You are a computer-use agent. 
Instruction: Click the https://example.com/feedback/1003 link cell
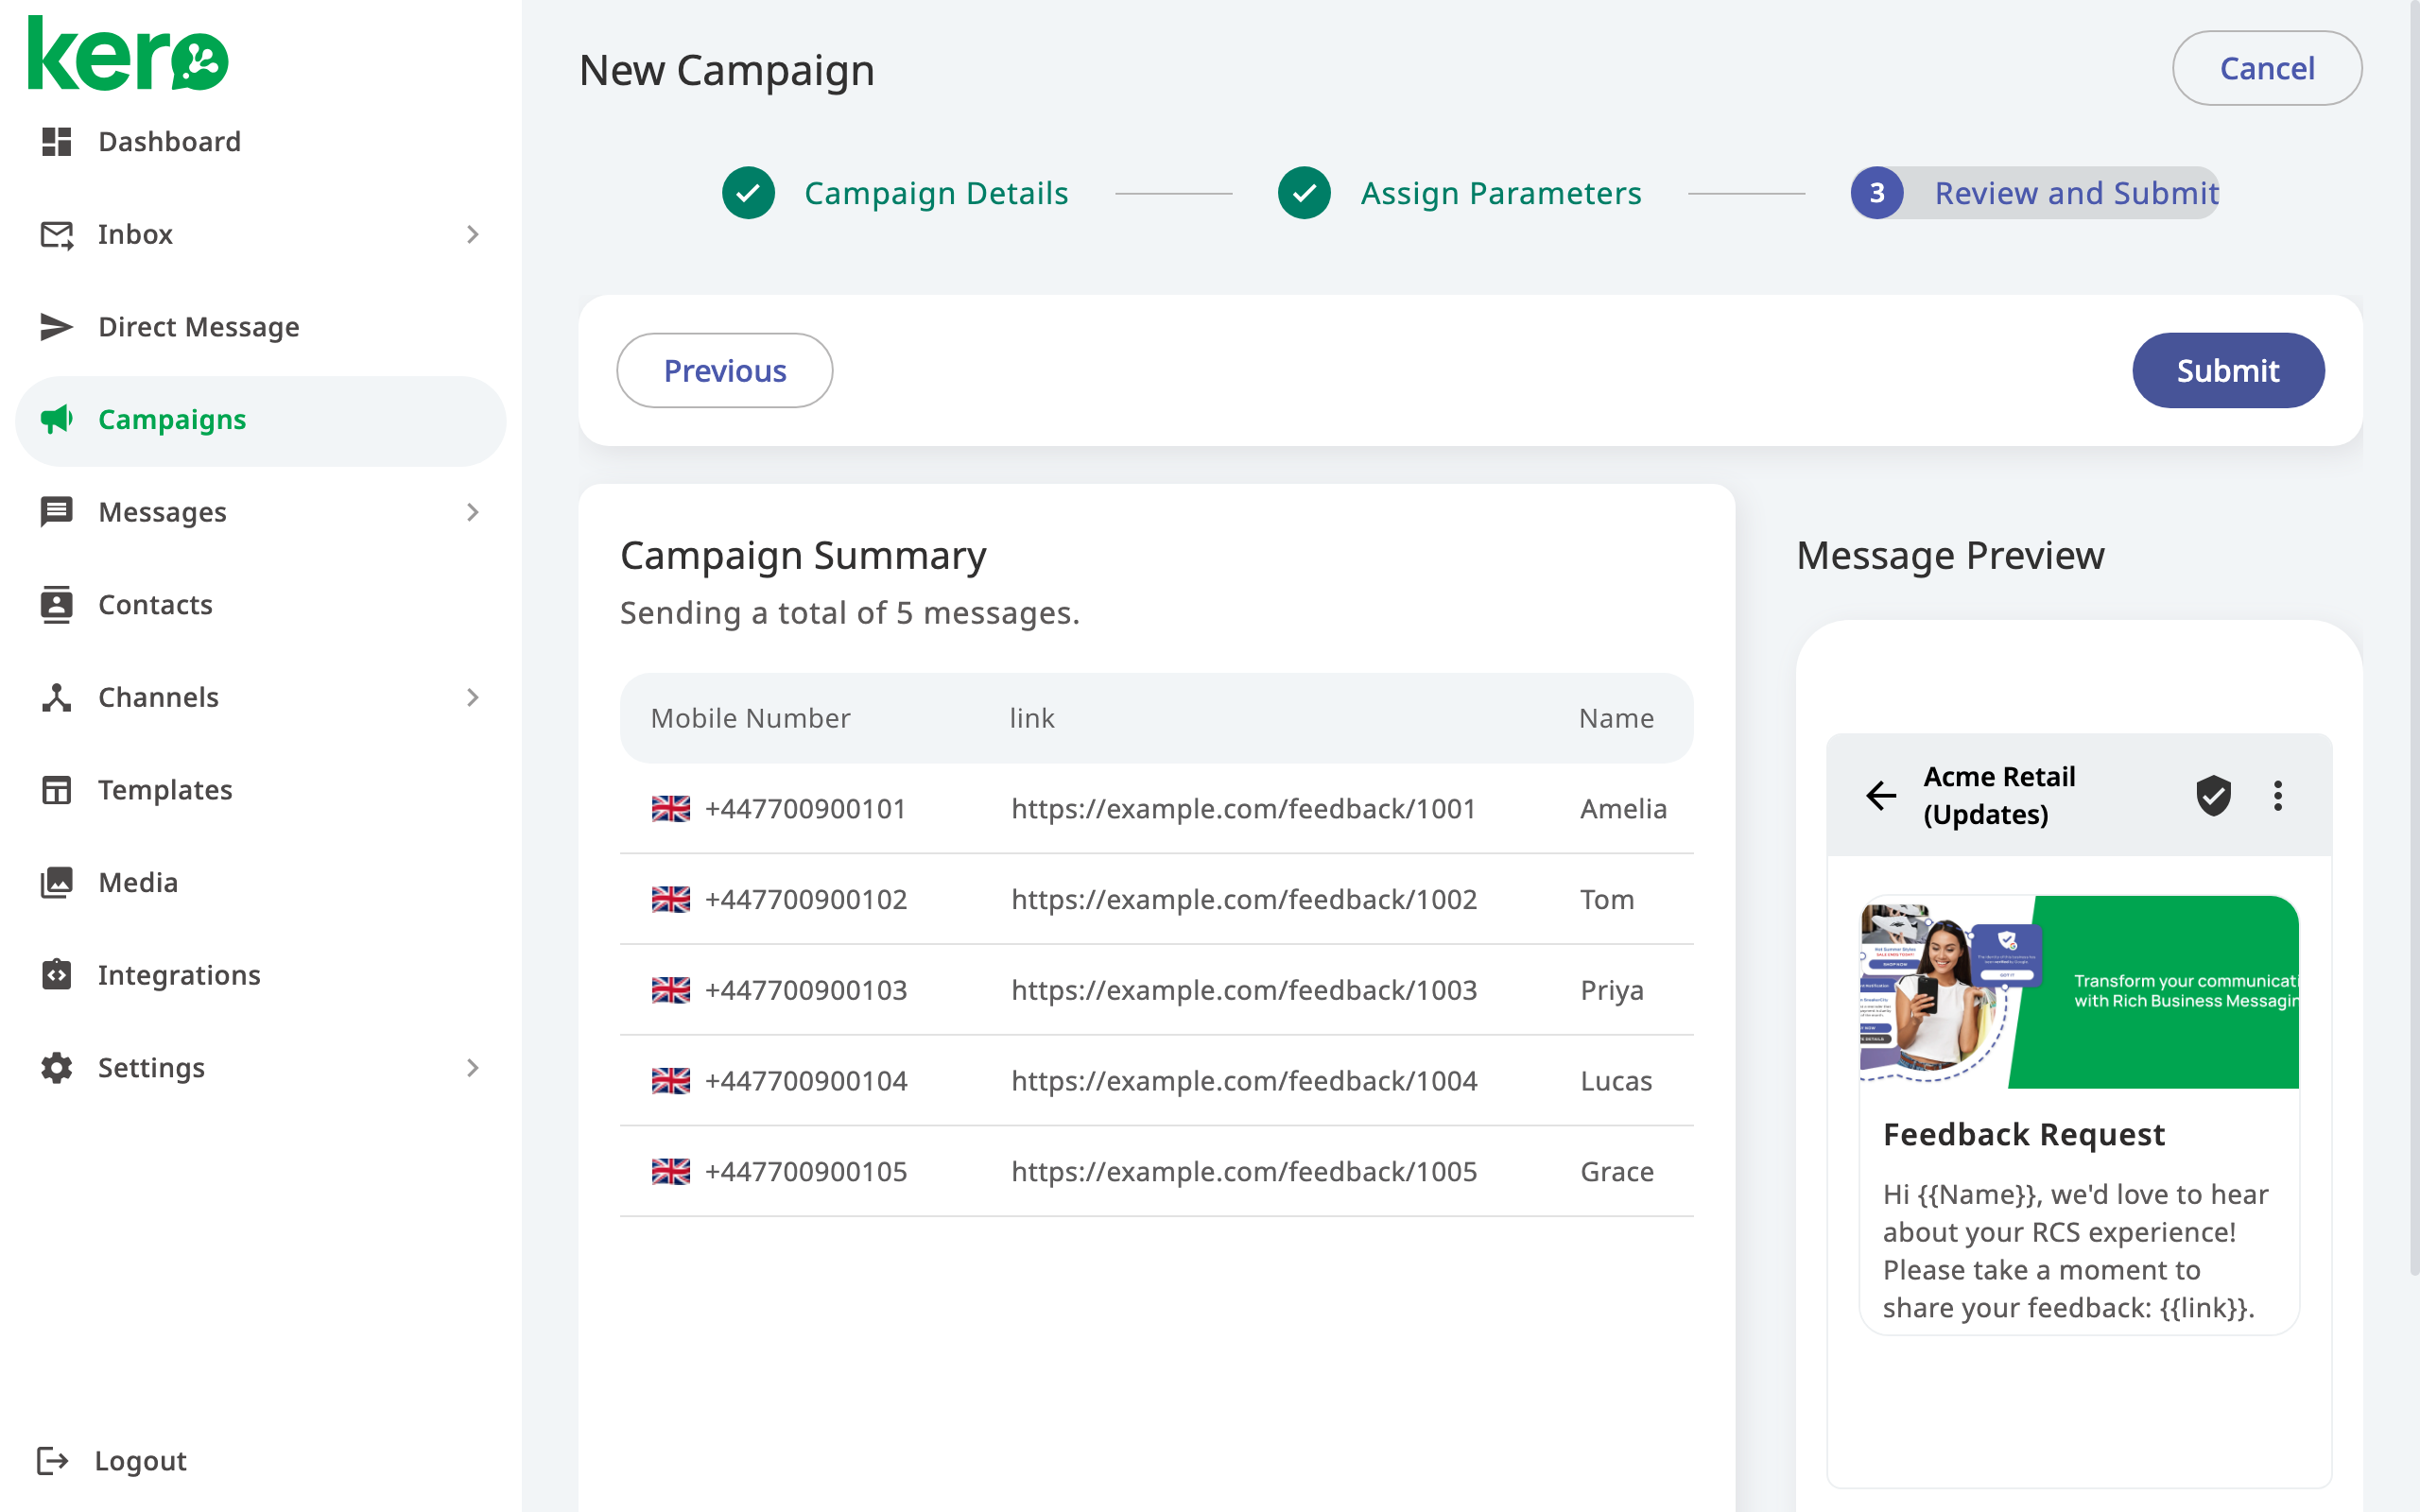tap(1244, 990)
